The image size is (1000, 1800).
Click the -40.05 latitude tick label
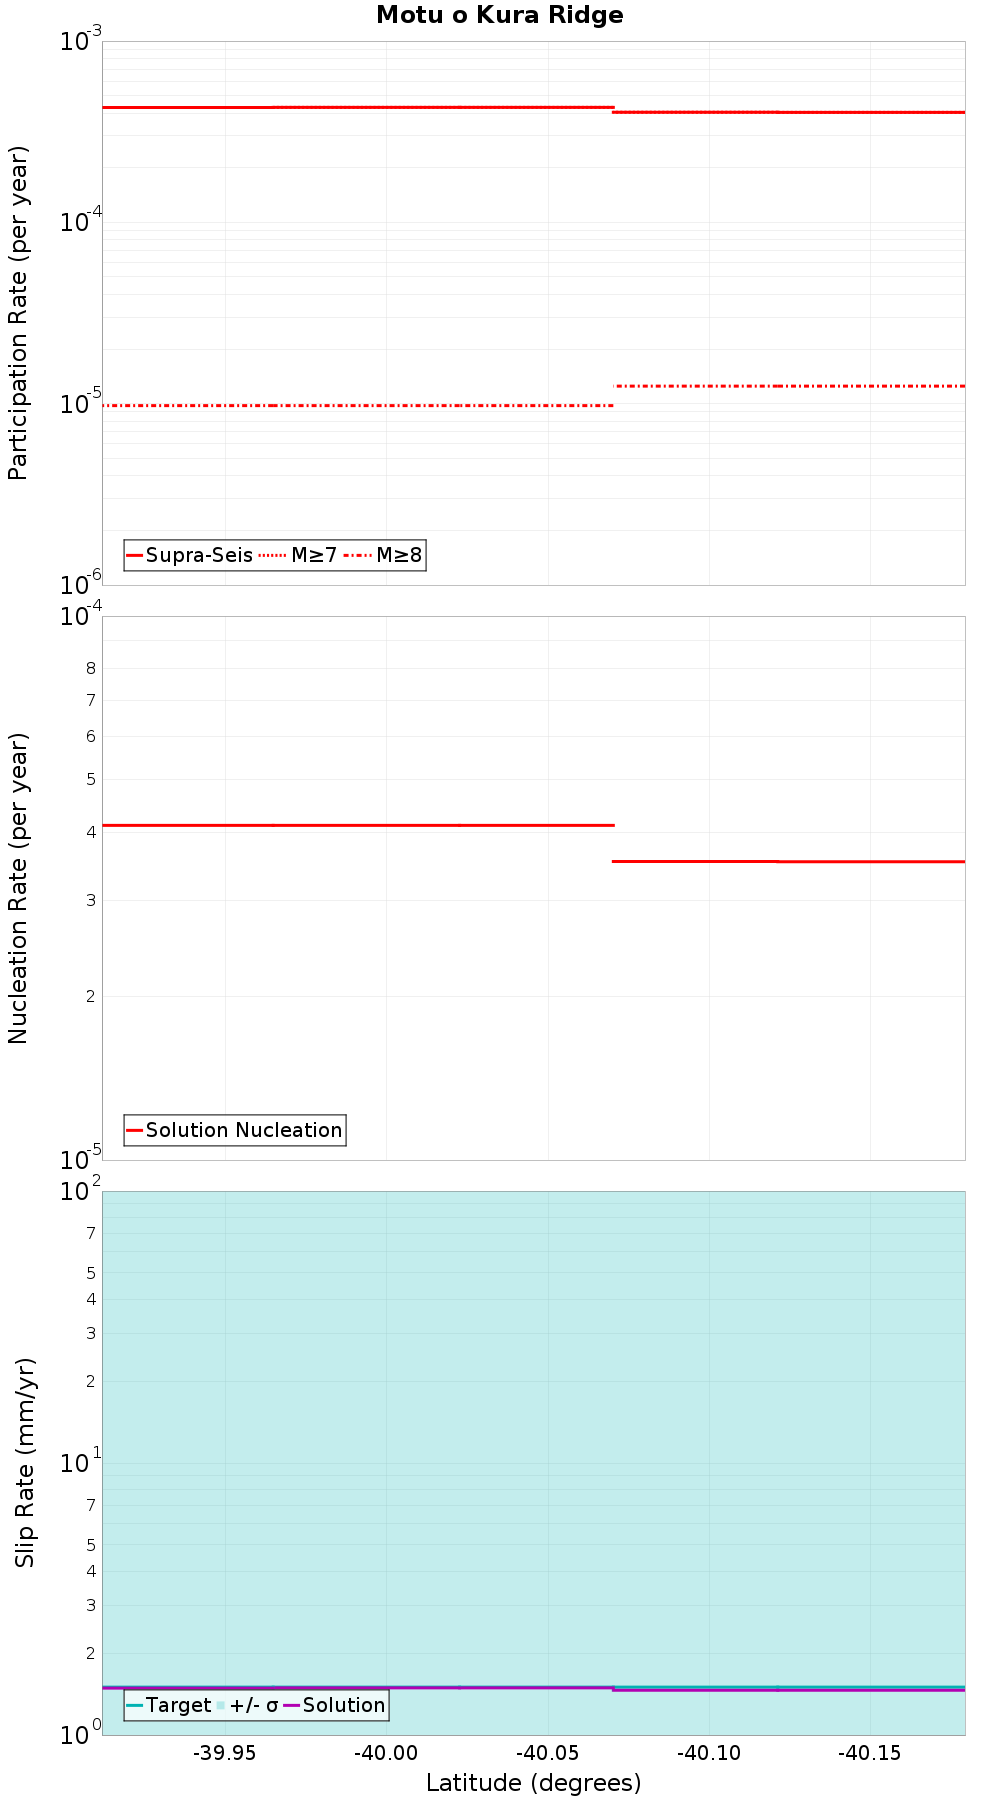(x=548, y=1753)
